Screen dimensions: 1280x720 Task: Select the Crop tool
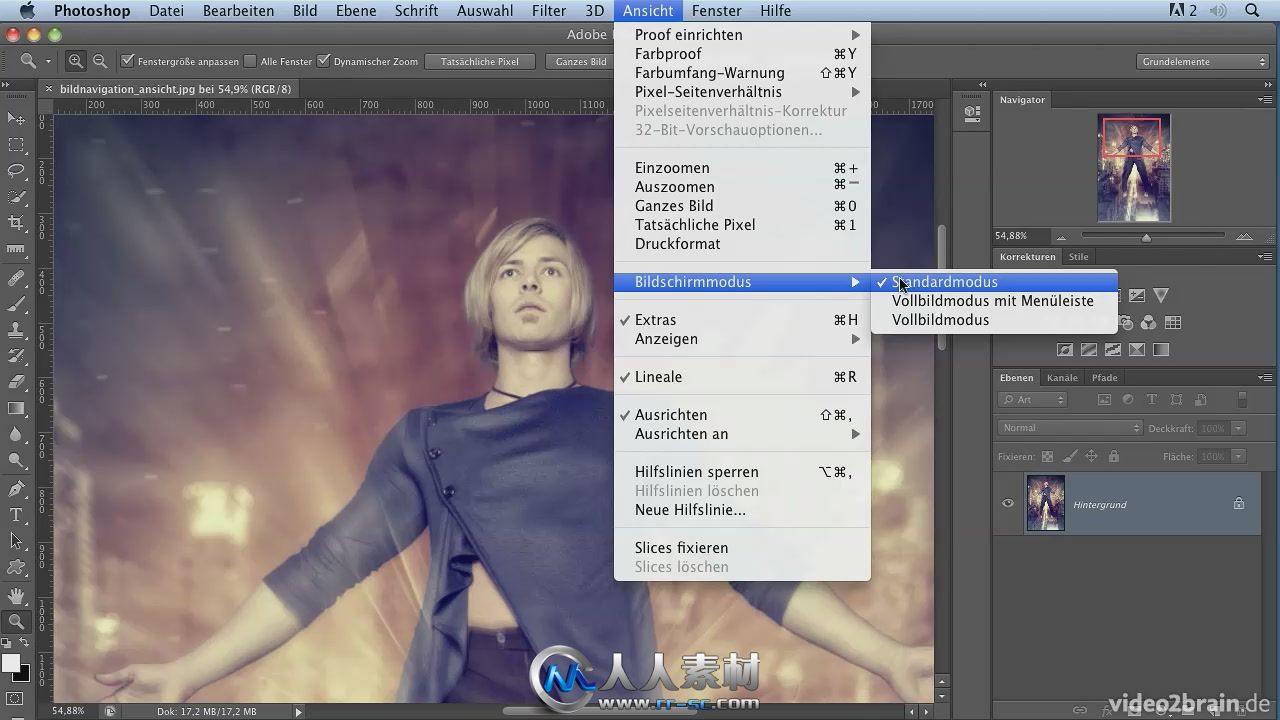pyautogui.click(x=16, y=223)
